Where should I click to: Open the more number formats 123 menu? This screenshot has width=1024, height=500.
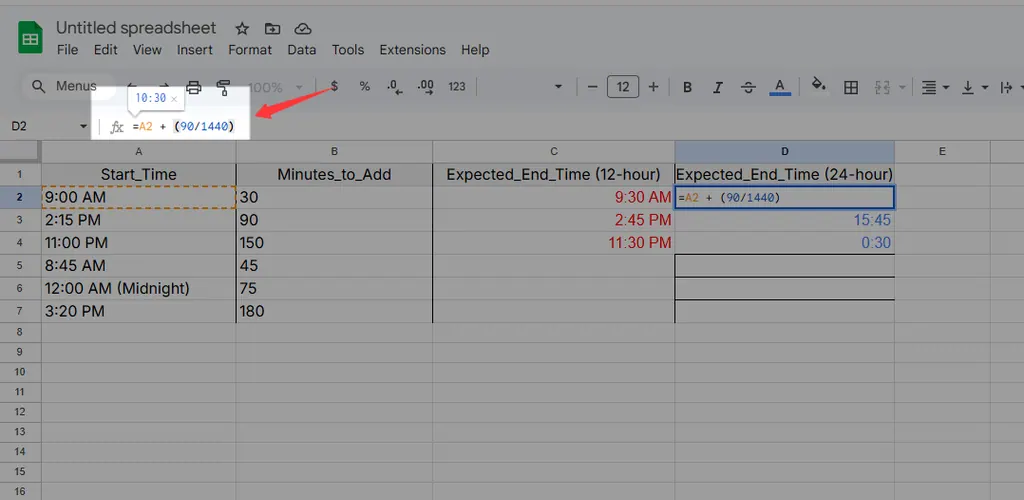(x=457, y=87)
